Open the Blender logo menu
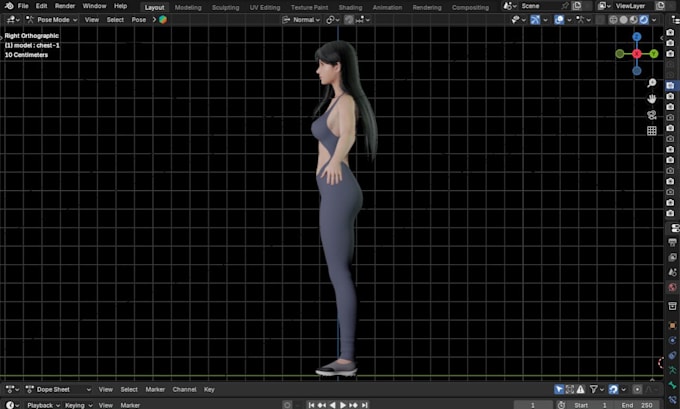 coord(9,6)
